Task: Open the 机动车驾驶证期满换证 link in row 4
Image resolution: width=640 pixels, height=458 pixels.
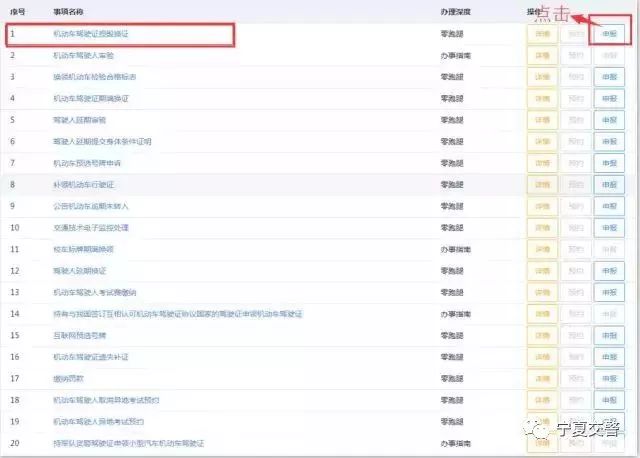Action: 91,98
